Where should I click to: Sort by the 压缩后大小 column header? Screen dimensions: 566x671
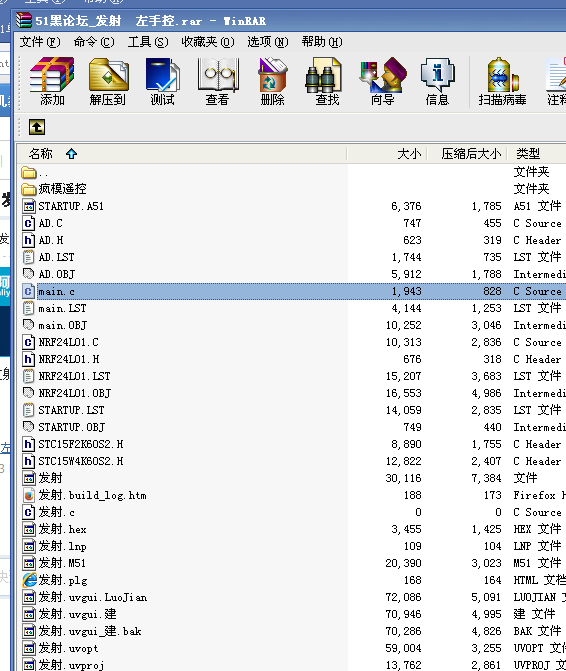tap(471, 154)
